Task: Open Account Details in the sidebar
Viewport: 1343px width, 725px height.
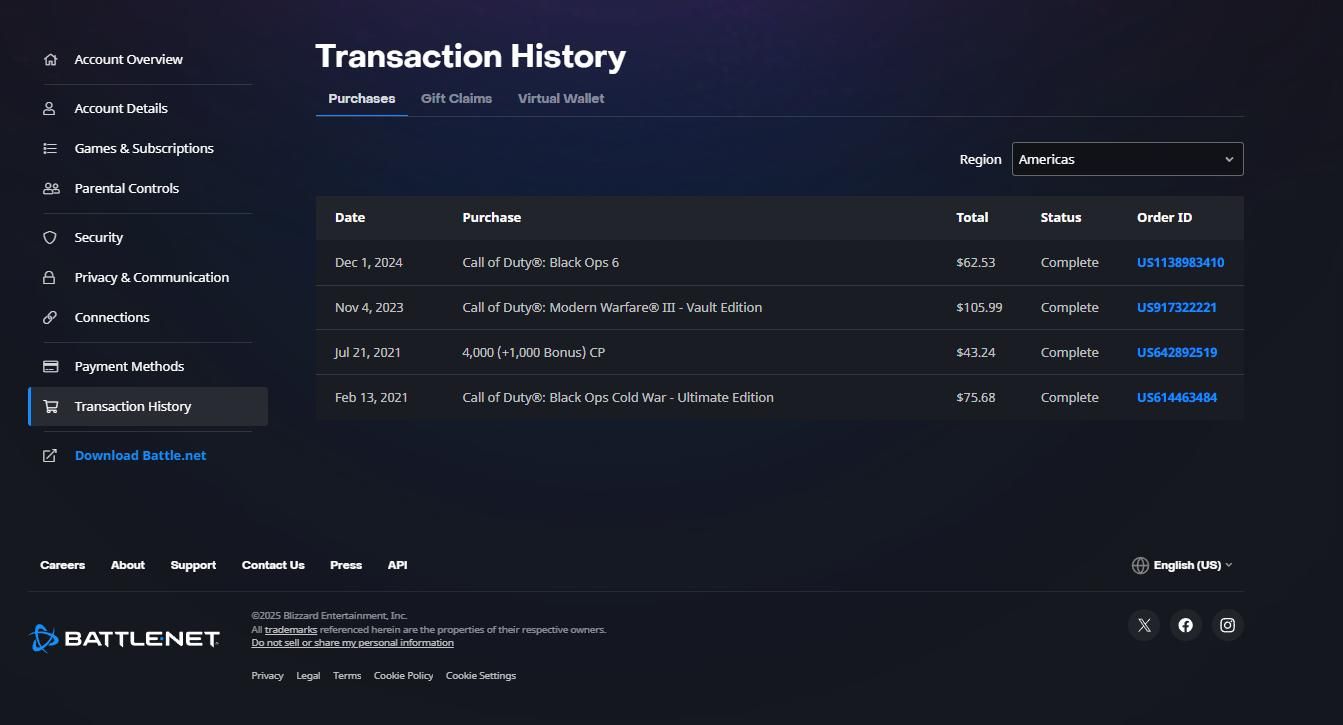Action: pos(121,109)
